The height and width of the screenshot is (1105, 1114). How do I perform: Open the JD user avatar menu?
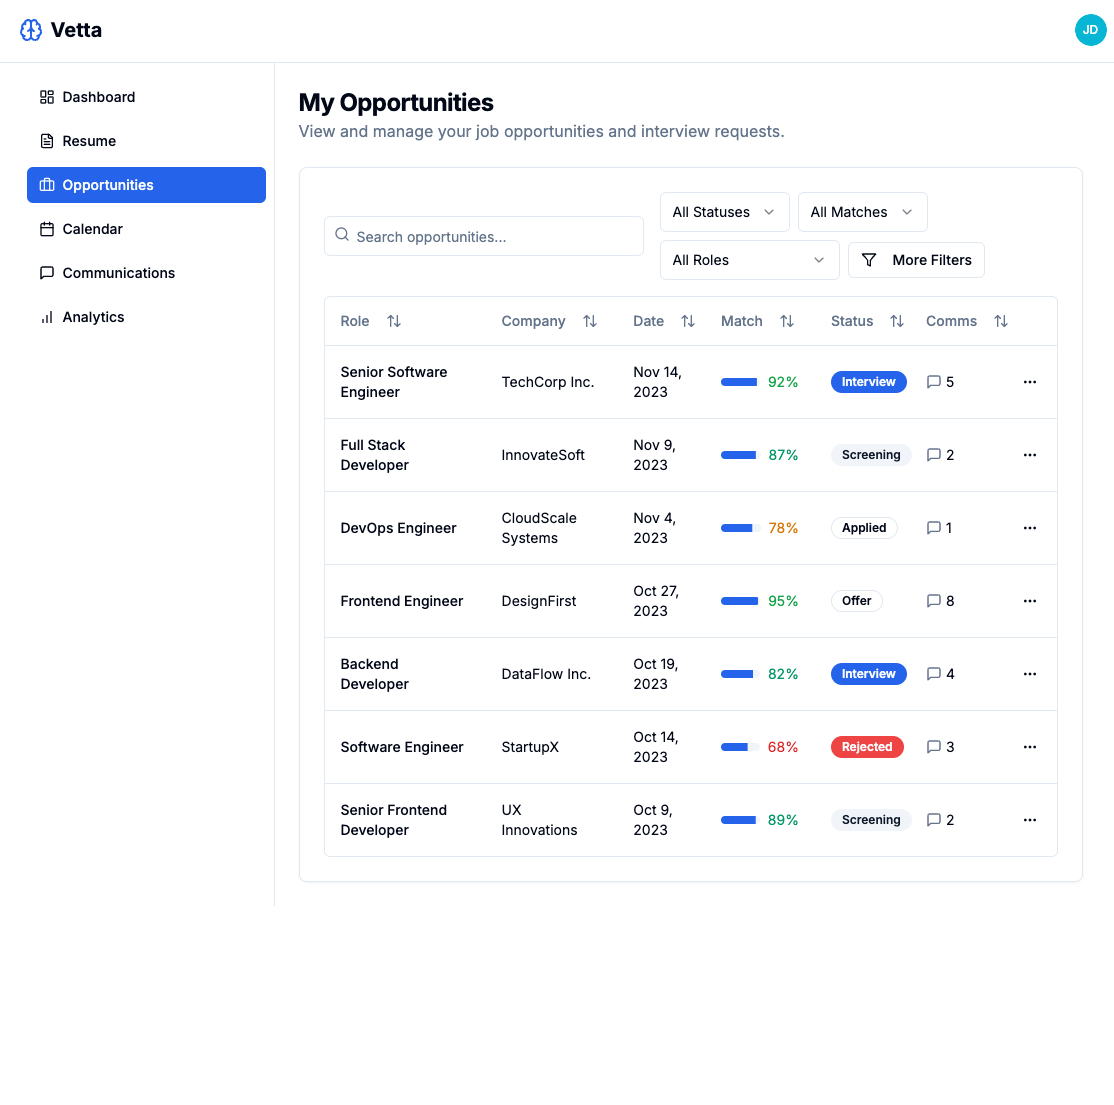pyautogui.click(x=1090, y=30)
